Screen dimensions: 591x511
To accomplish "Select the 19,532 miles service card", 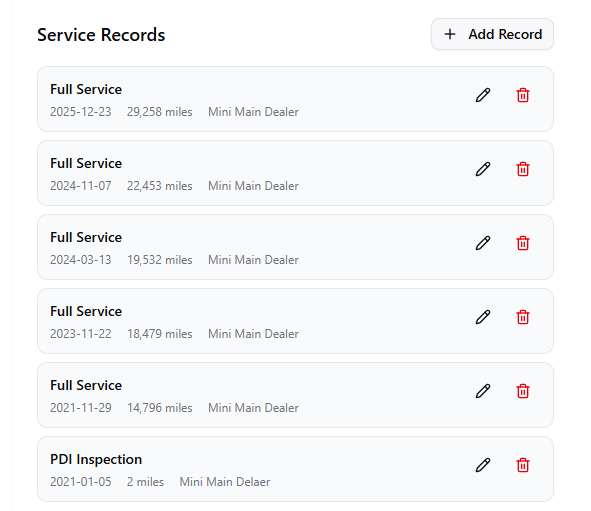I will [x=296, y=247].
